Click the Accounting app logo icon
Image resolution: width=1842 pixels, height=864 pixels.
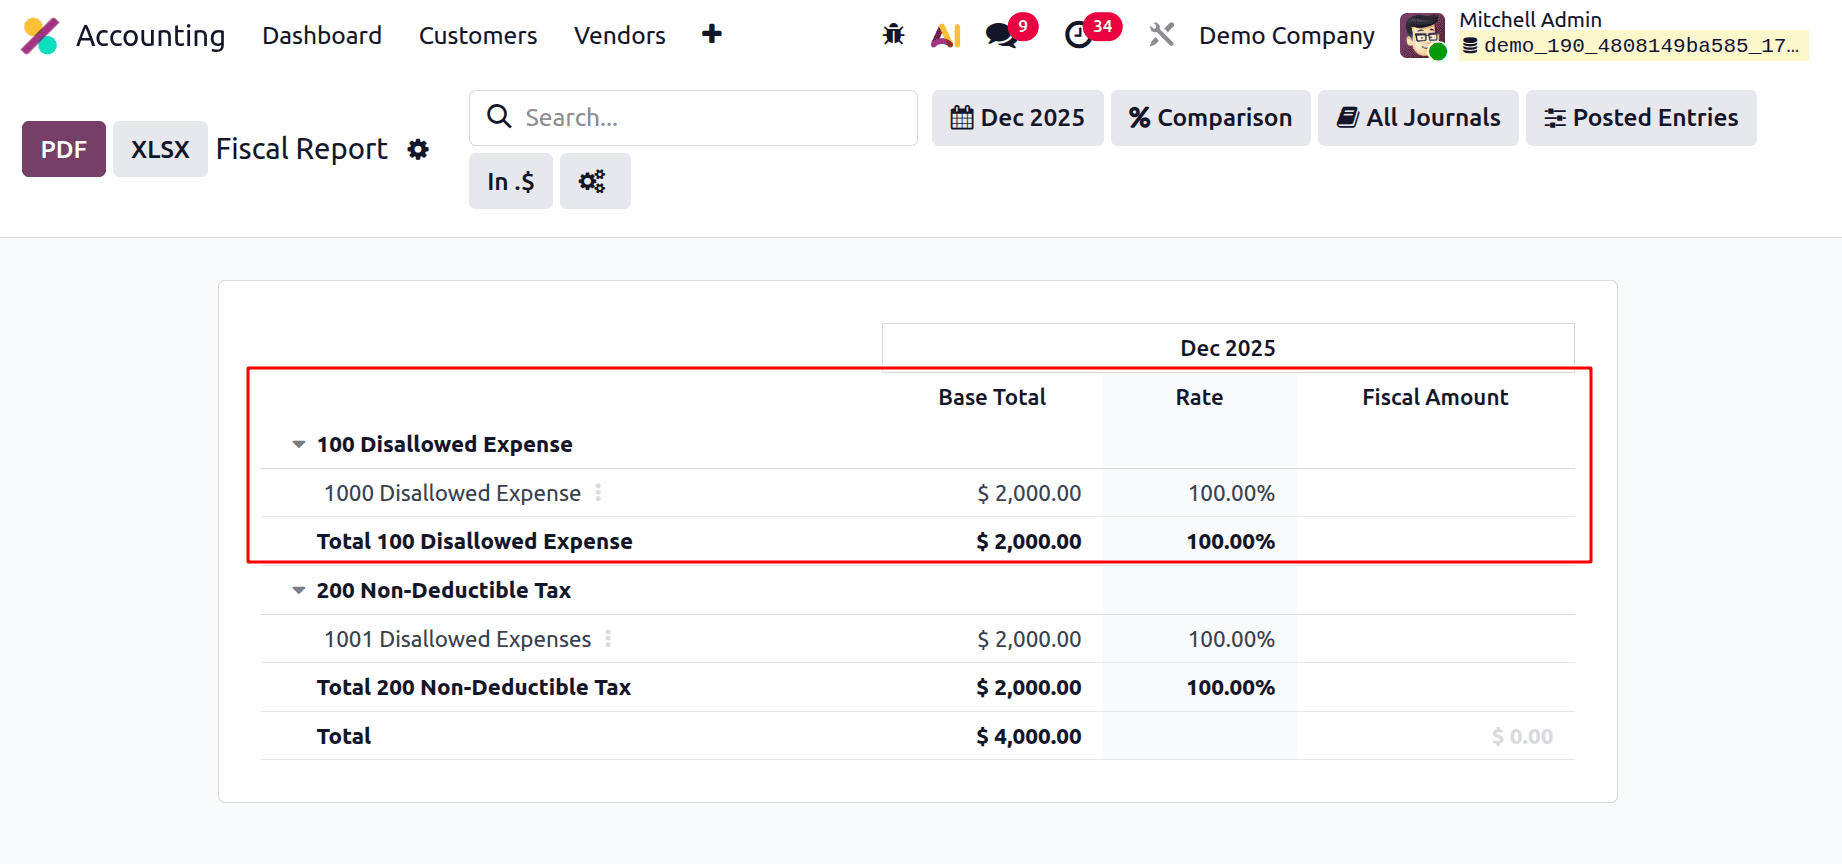point(41,36)
